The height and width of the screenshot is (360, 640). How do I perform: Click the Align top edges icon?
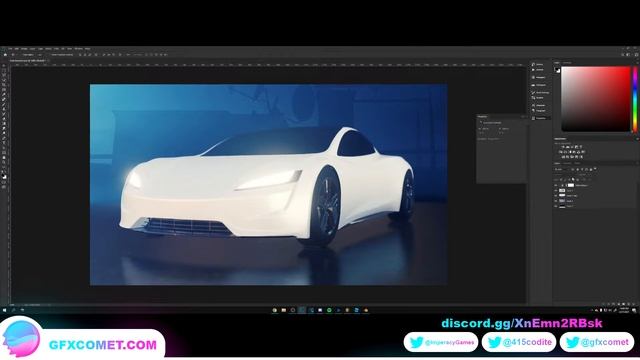point(104,54)
